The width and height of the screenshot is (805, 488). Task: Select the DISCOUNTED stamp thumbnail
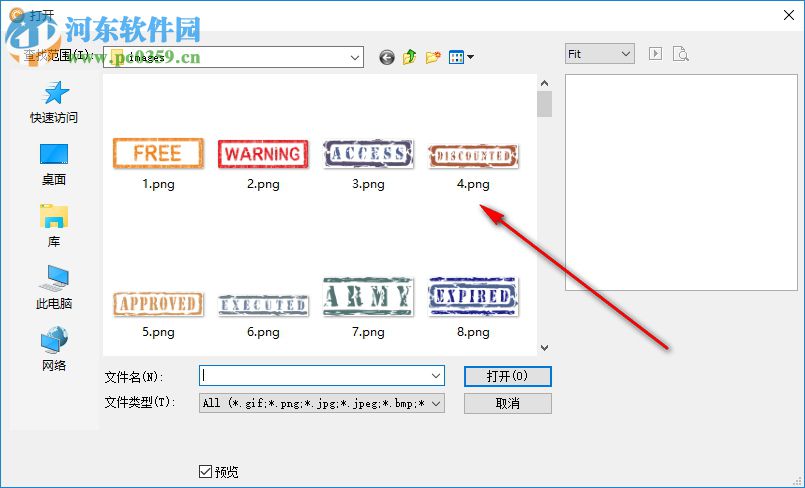point(473,156)
